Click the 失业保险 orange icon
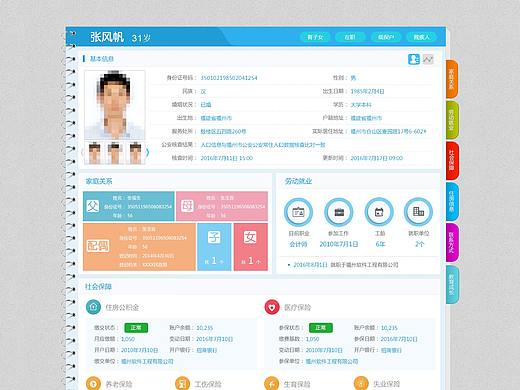The height and width of the screenshot is (390, 520). tap(361, 383)
